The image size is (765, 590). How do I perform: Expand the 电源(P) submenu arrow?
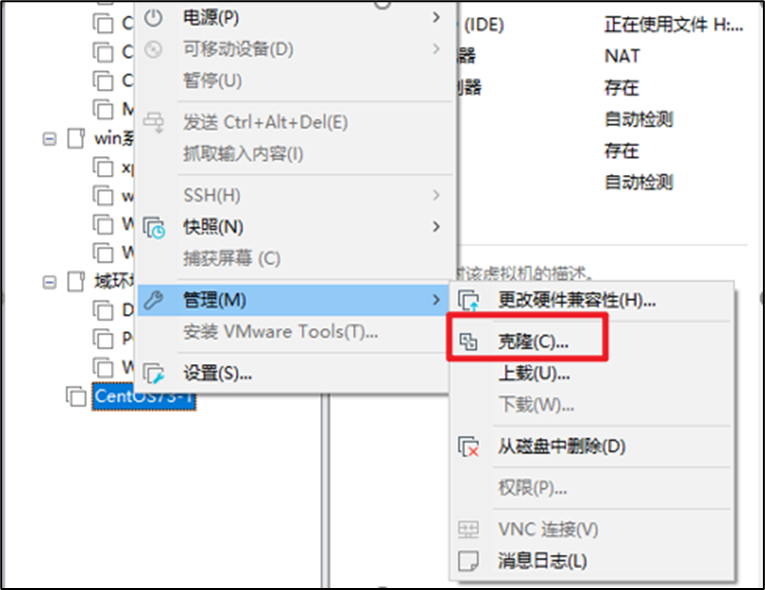click(x=436, y=18)
